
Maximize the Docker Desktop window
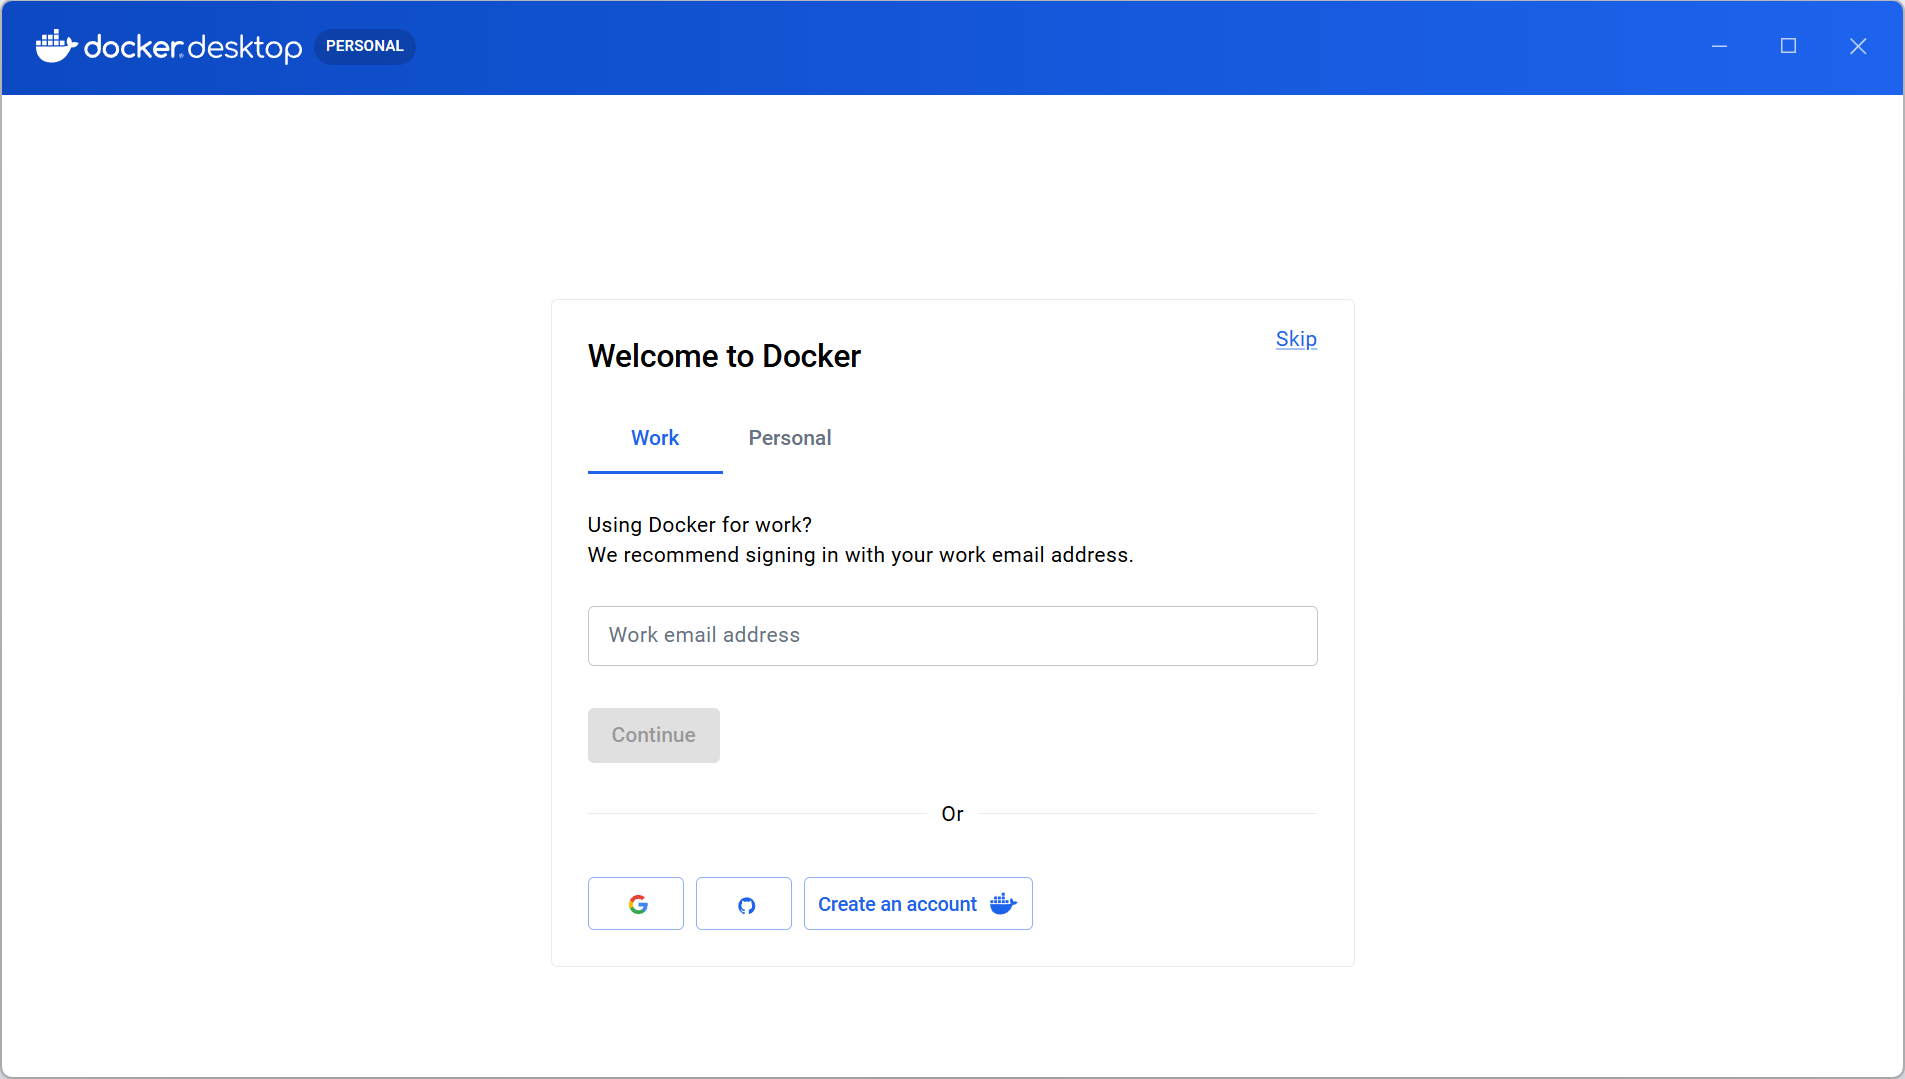tap(1789, 46)
